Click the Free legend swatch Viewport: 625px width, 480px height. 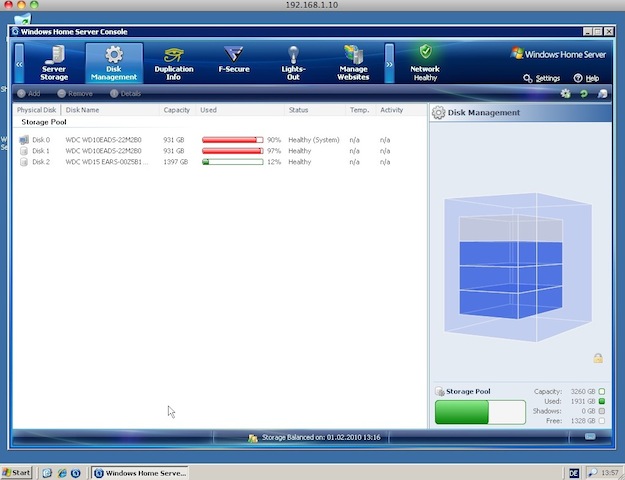(602, 421)
